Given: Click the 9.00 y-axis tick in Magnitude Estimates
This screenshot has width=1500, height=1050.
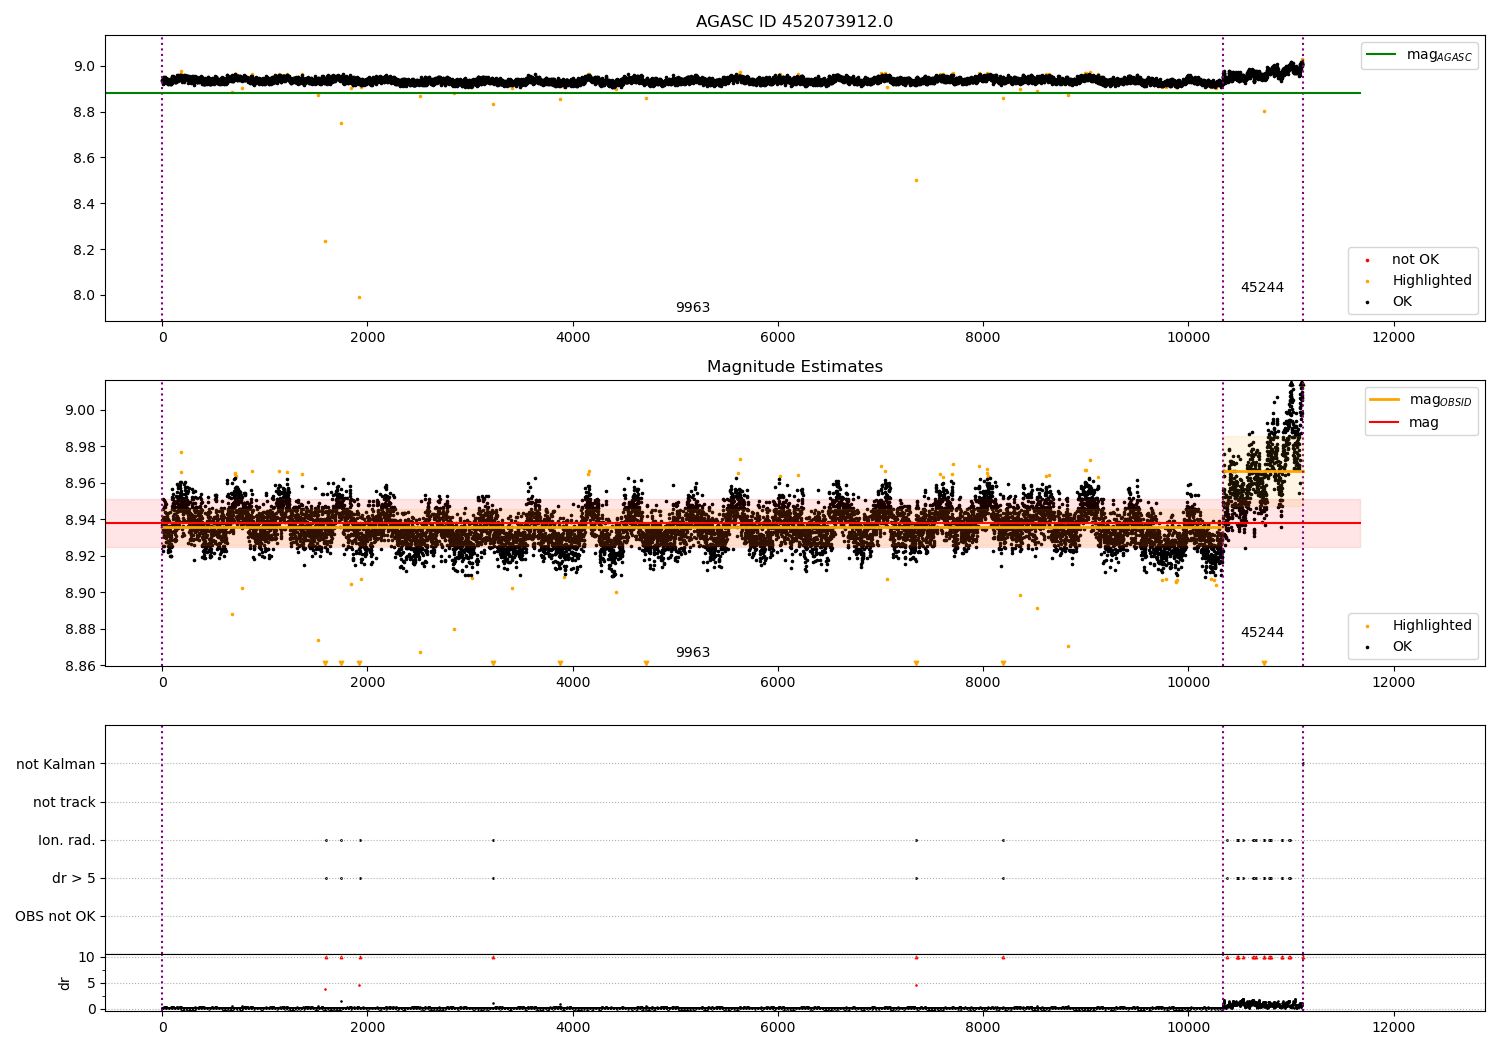Looking at the screenshot, I should tap(81, 410).
